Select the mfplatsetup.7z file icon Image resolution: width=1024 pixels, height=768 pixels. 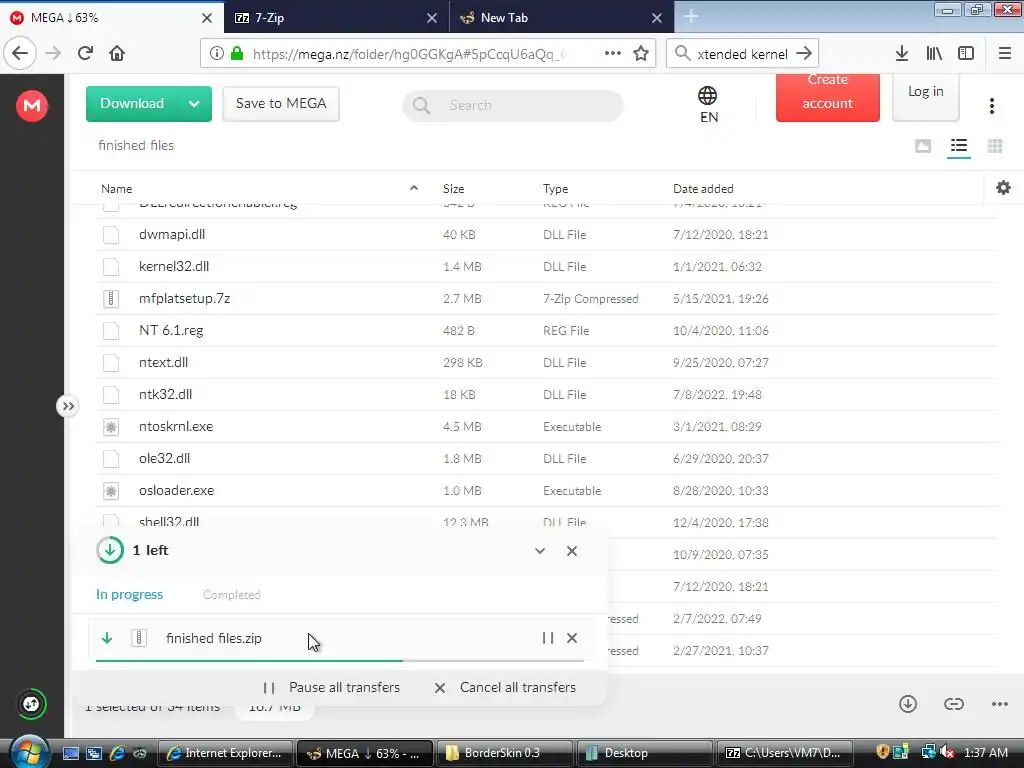point(111,298)
